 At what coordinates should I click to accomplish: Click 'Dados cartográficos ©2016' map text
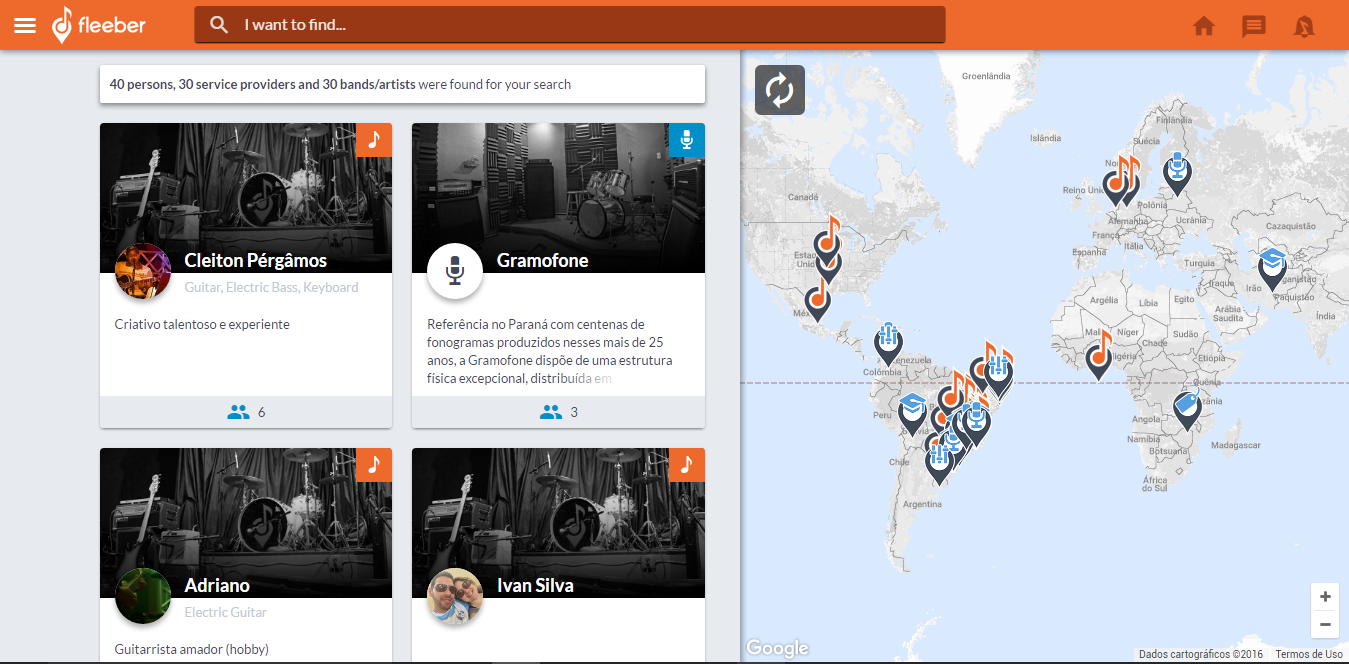click(1200, 654)
